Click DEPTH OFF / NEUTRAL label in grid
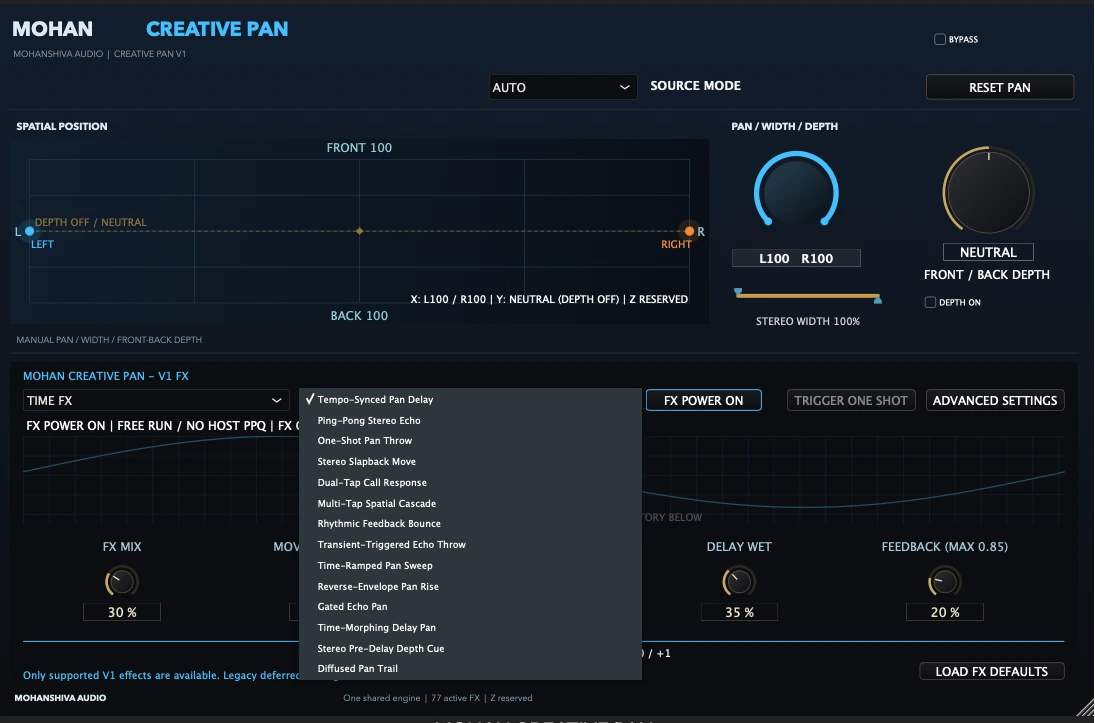This screenshot has width=1095, height=723. [91, 222]
